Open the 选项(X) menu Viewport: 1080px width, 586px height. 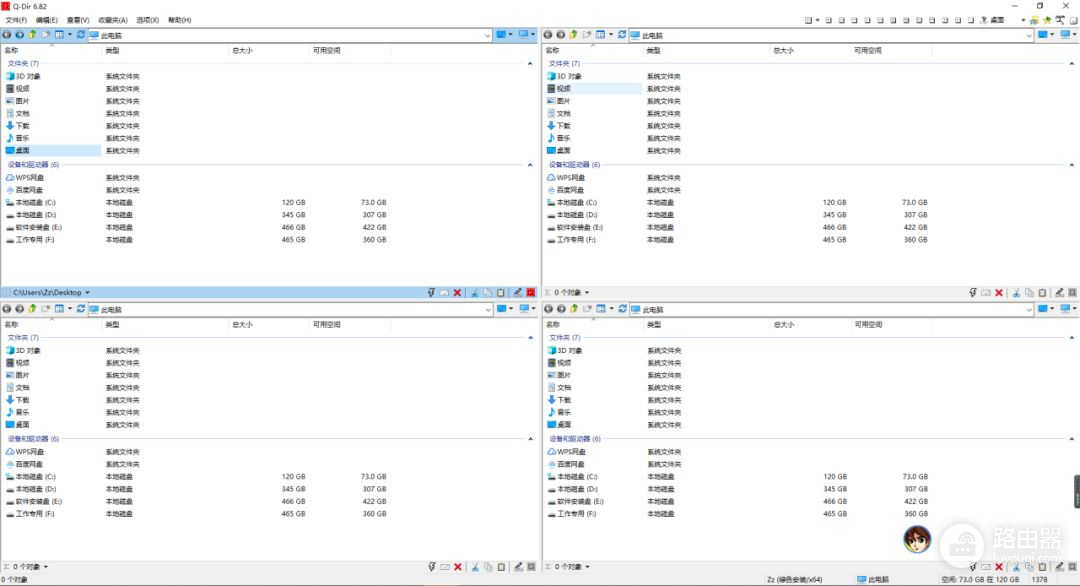[x=147, y=19]
